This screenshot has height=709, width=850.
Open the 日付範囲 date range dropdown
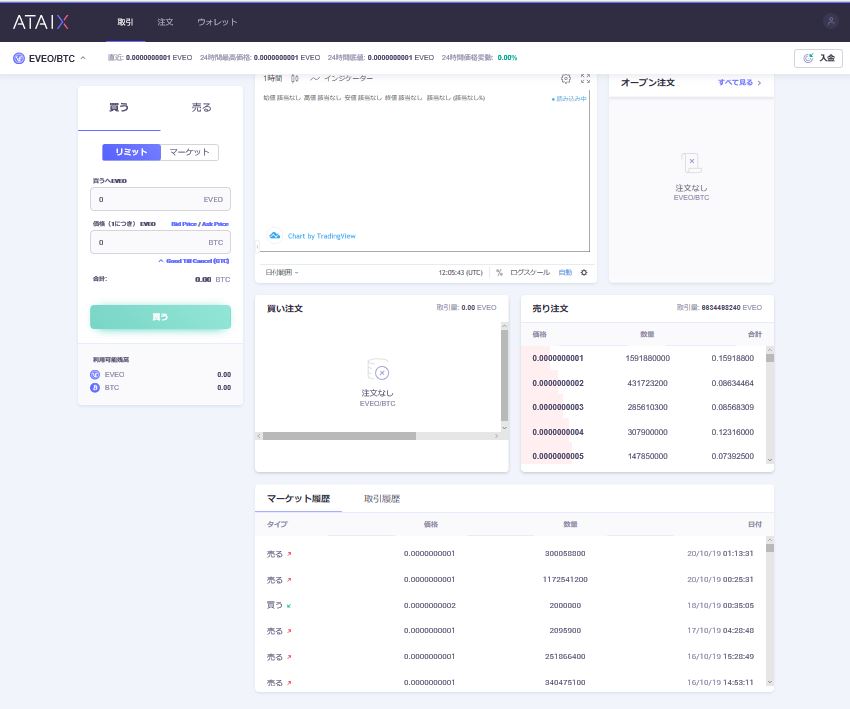pyautogui.click(x=282, y=272)
